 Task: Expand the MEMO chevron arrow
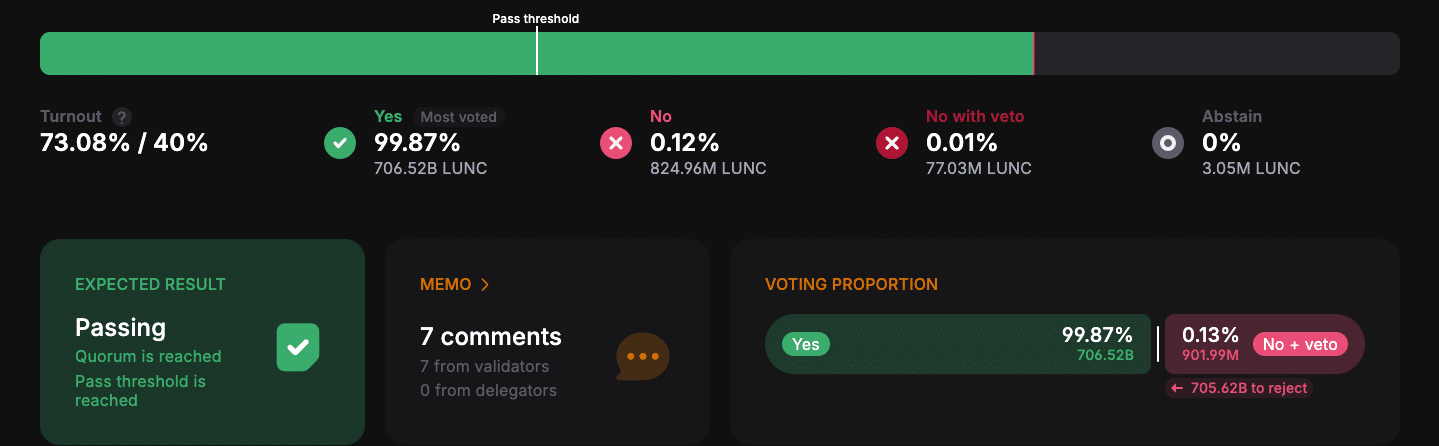tap(485, 285)
